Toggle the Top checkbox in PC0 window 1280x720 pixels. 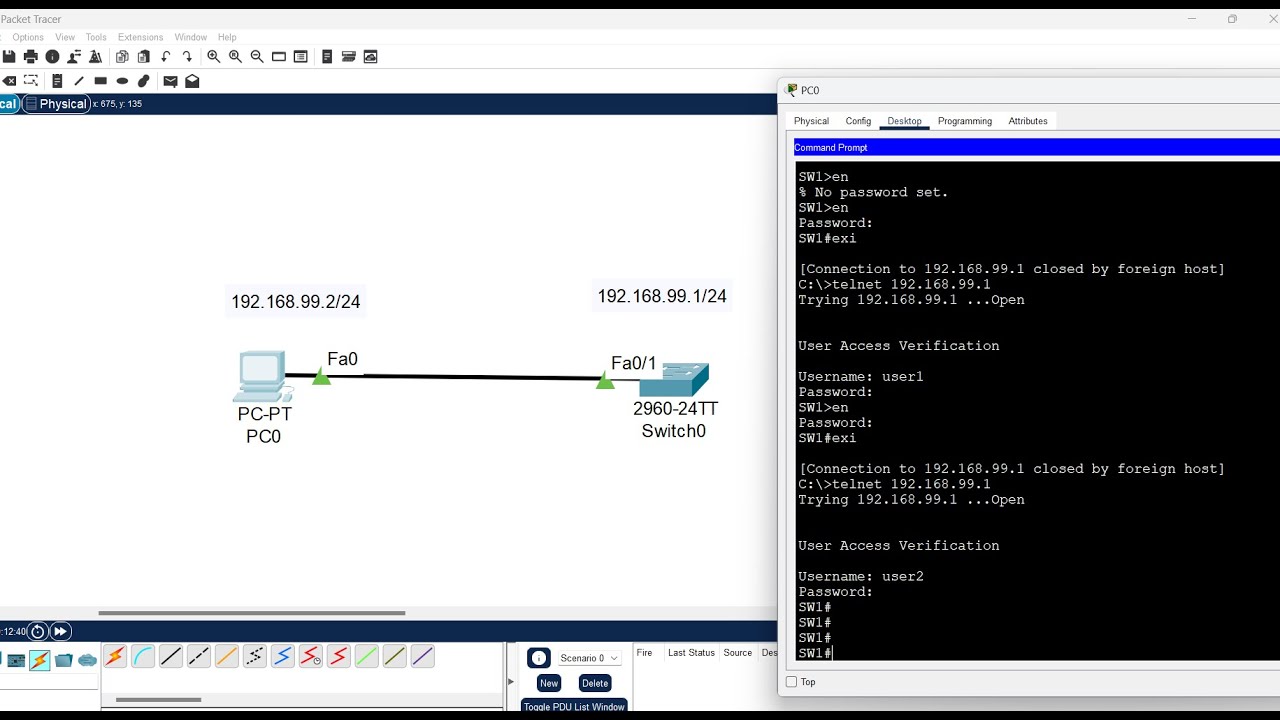tap(792, 682)
